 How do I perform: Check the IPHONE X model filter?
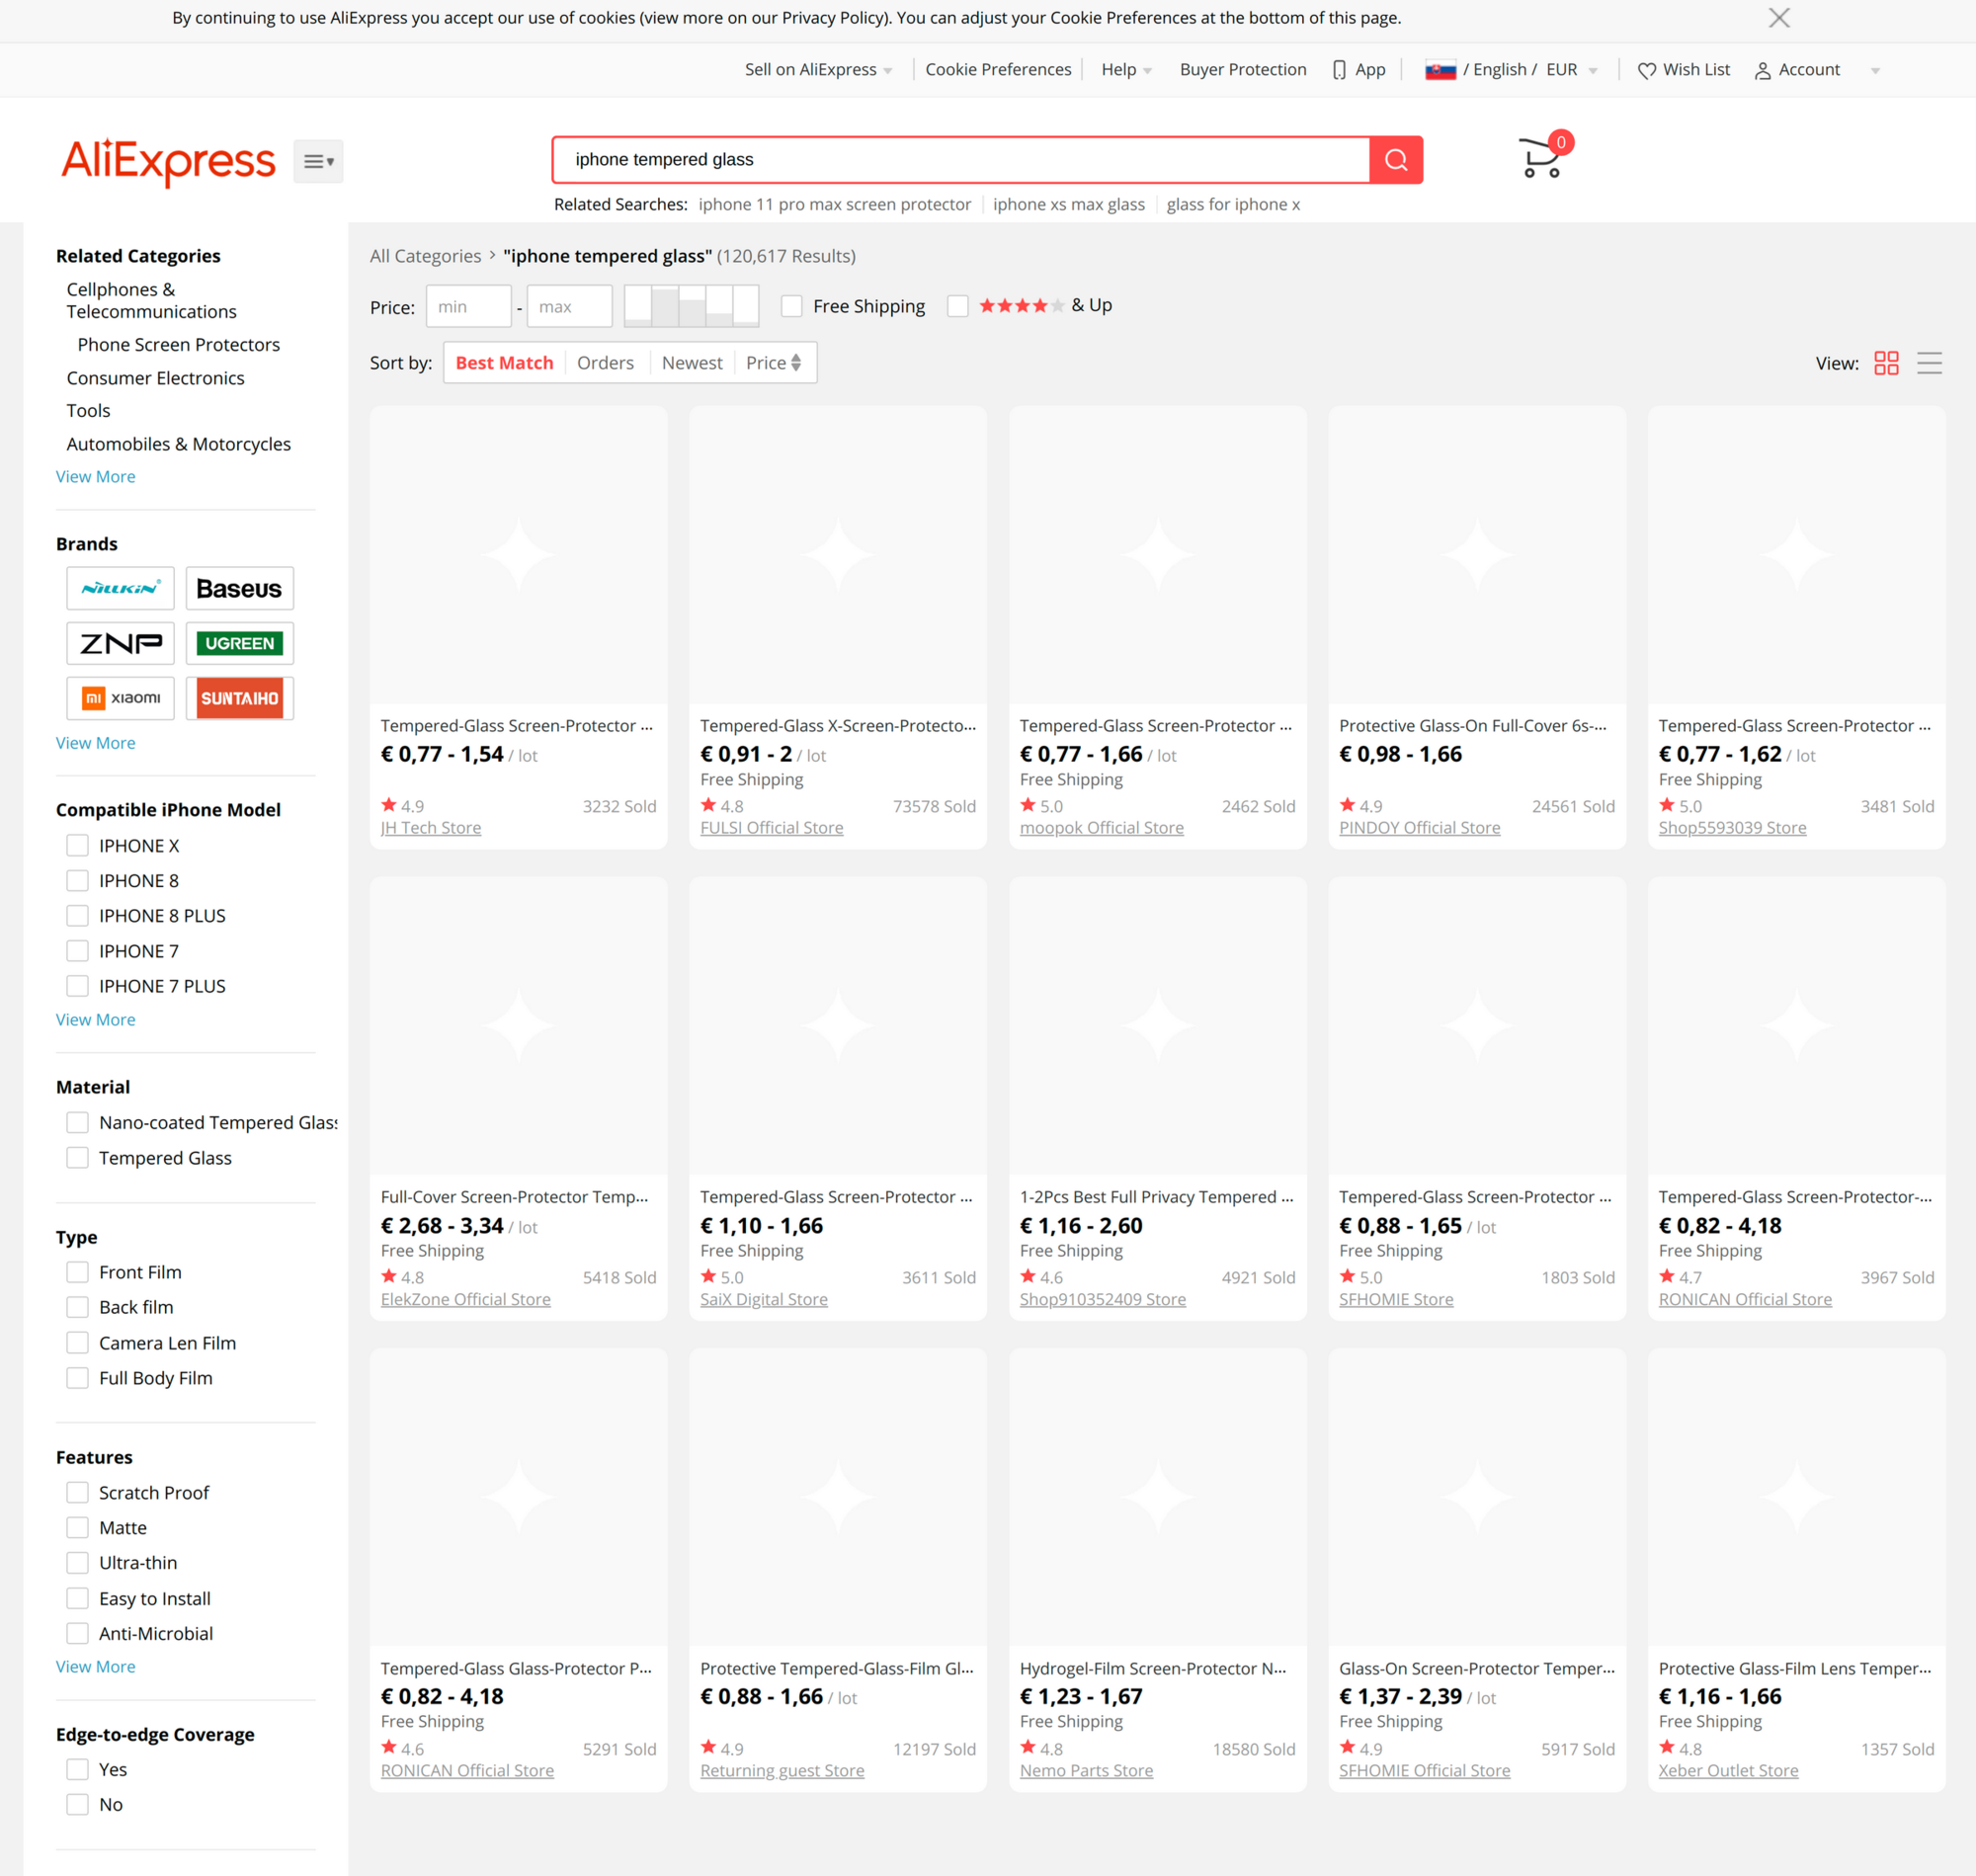(77, 846)
